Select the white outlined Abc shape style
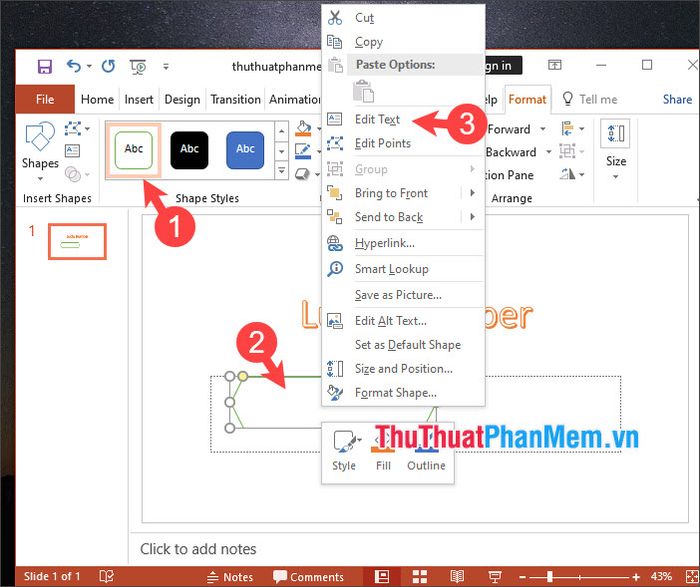Viewport: 700px width, 587px height. pyautogui.click(x=133, y=150)
